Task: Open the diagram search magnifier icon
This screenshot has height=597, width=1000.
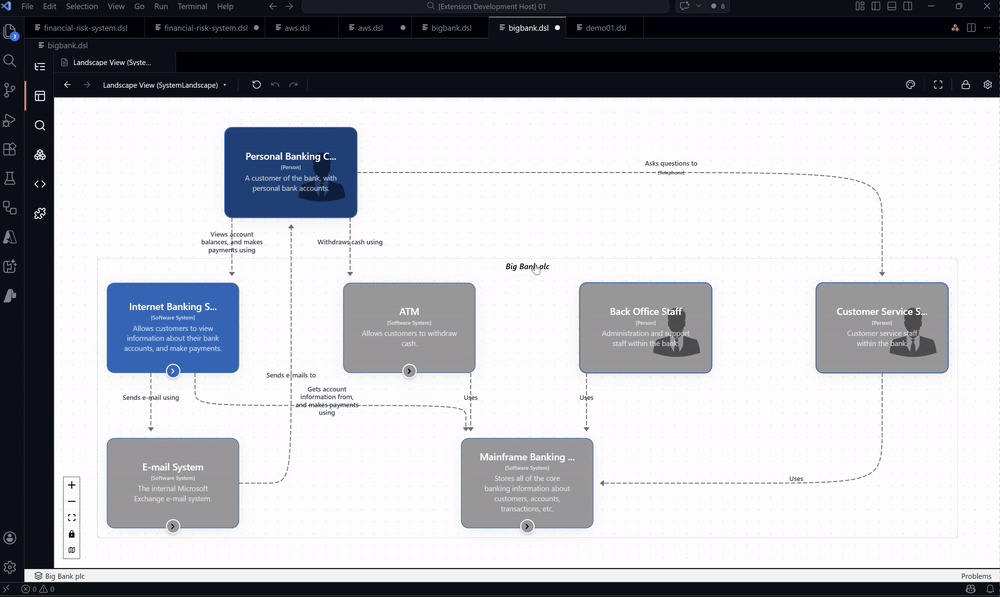Action: click(x=40, y=125)
